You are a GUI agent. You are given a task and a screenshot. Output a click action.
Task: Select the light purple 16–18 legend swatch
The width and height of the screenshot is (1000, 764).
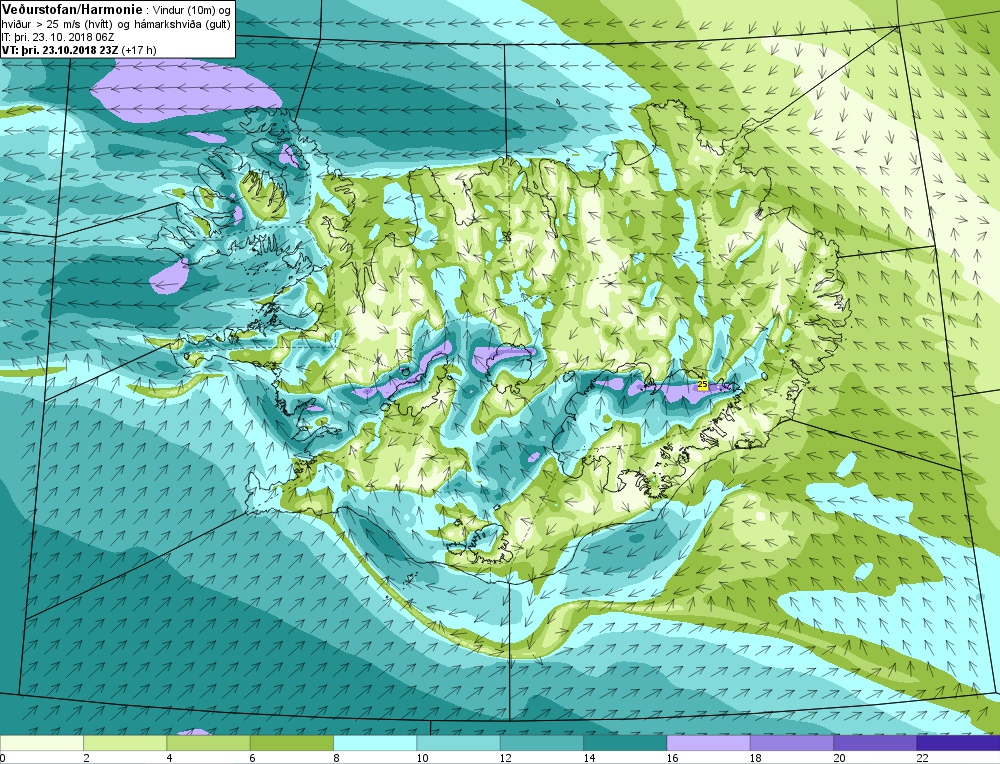(x=708, y=743)
